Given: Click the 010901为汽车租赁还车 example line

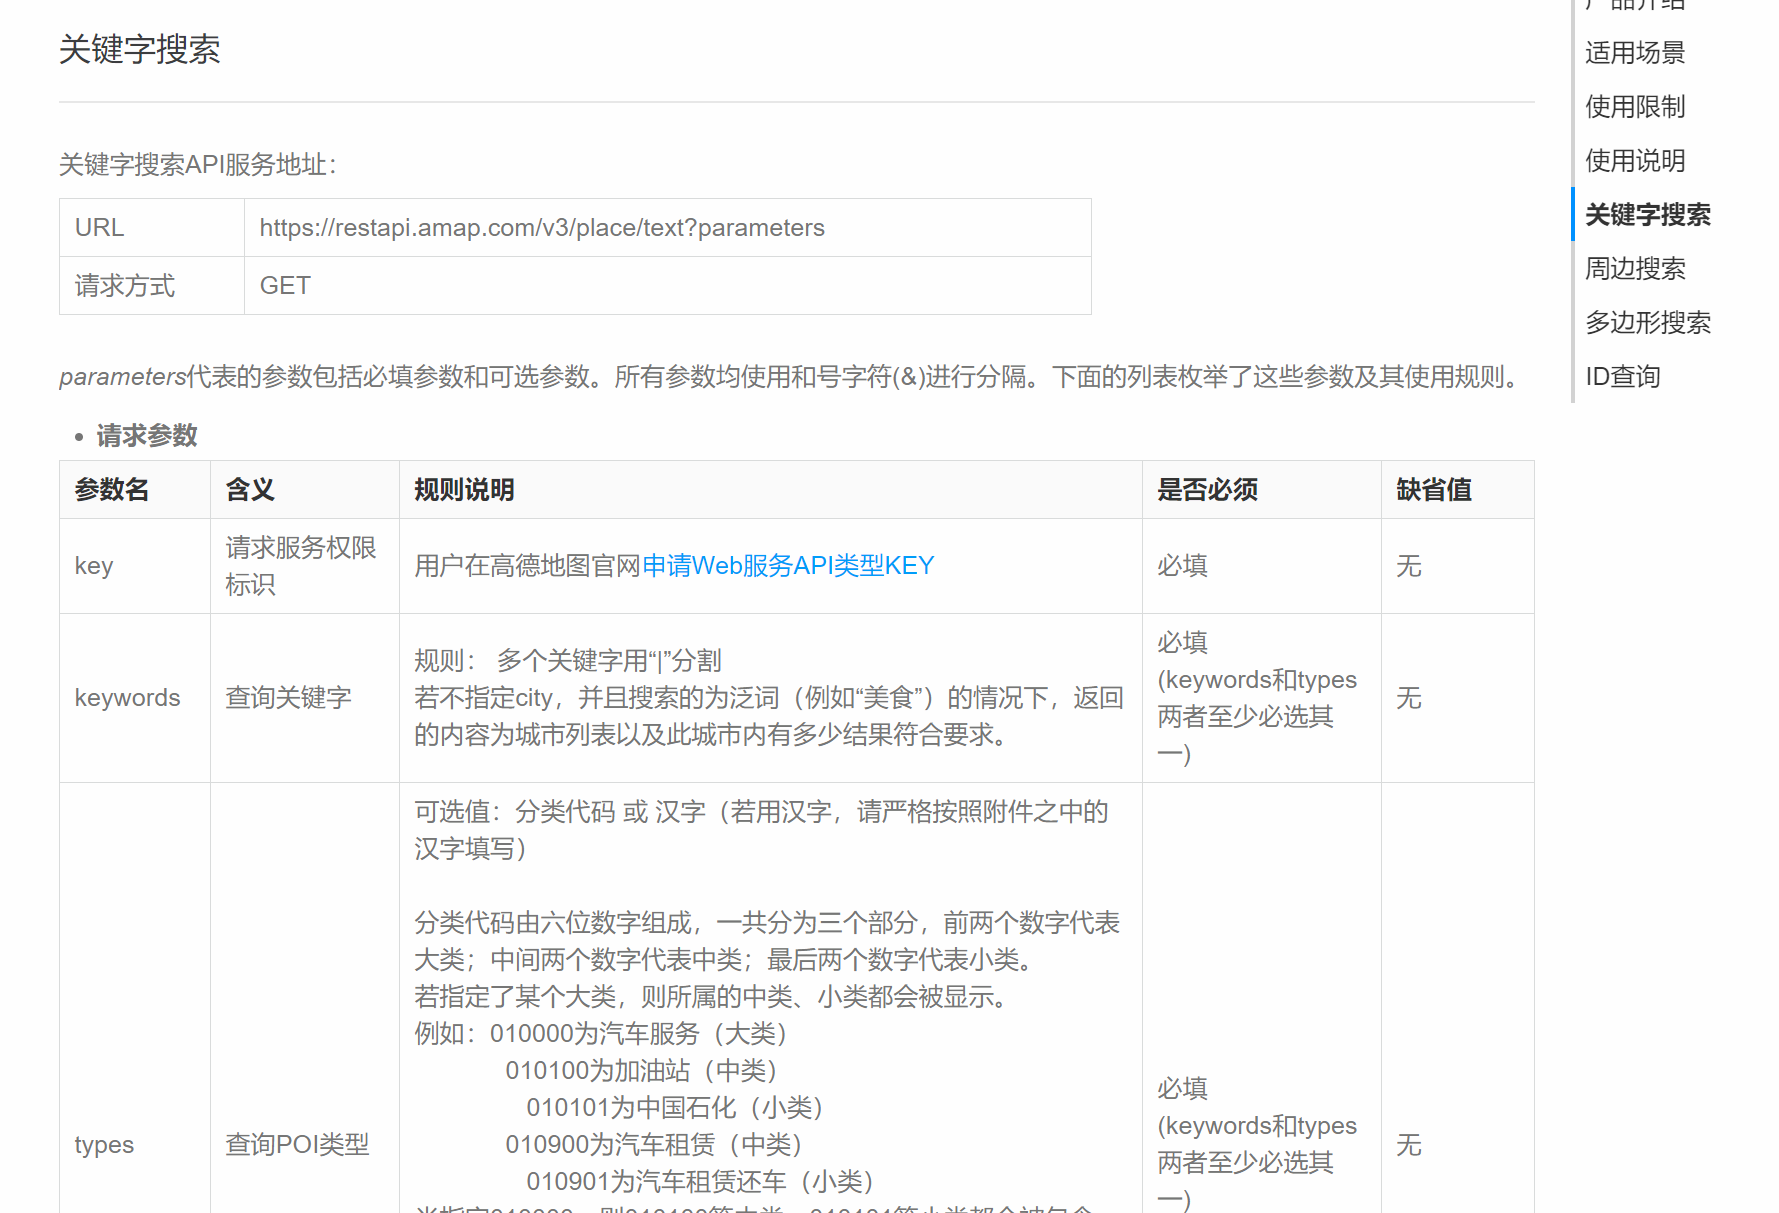Looking at the screenshot, I should [701, 1182].
